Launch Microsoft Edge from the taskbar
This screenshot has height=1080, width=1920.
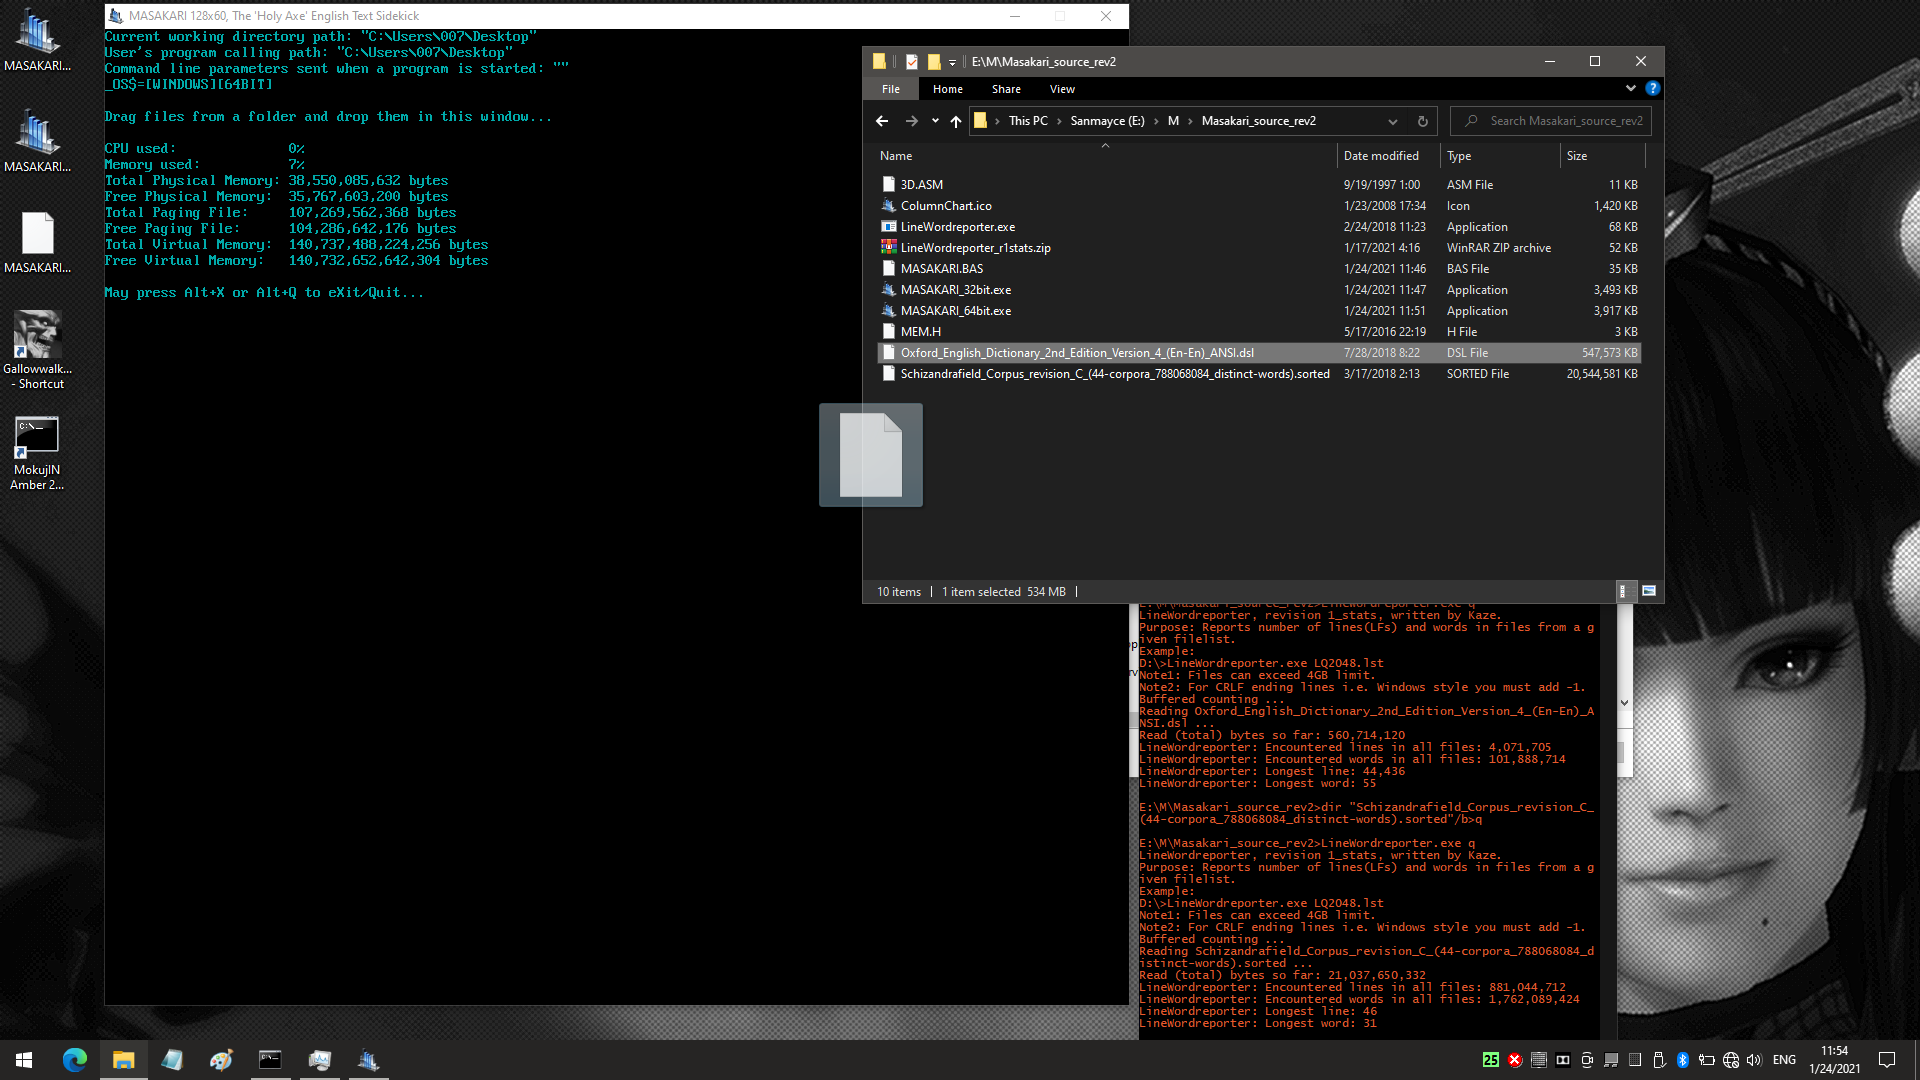click(x=75, y=1060)
